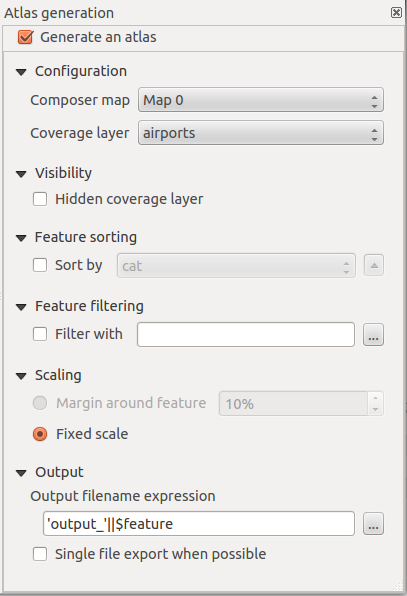Image resolution: width=407 pixels, height=596 pixels.
Task: Collapse the Feature sorting section
Action: (x=21, y=238)
